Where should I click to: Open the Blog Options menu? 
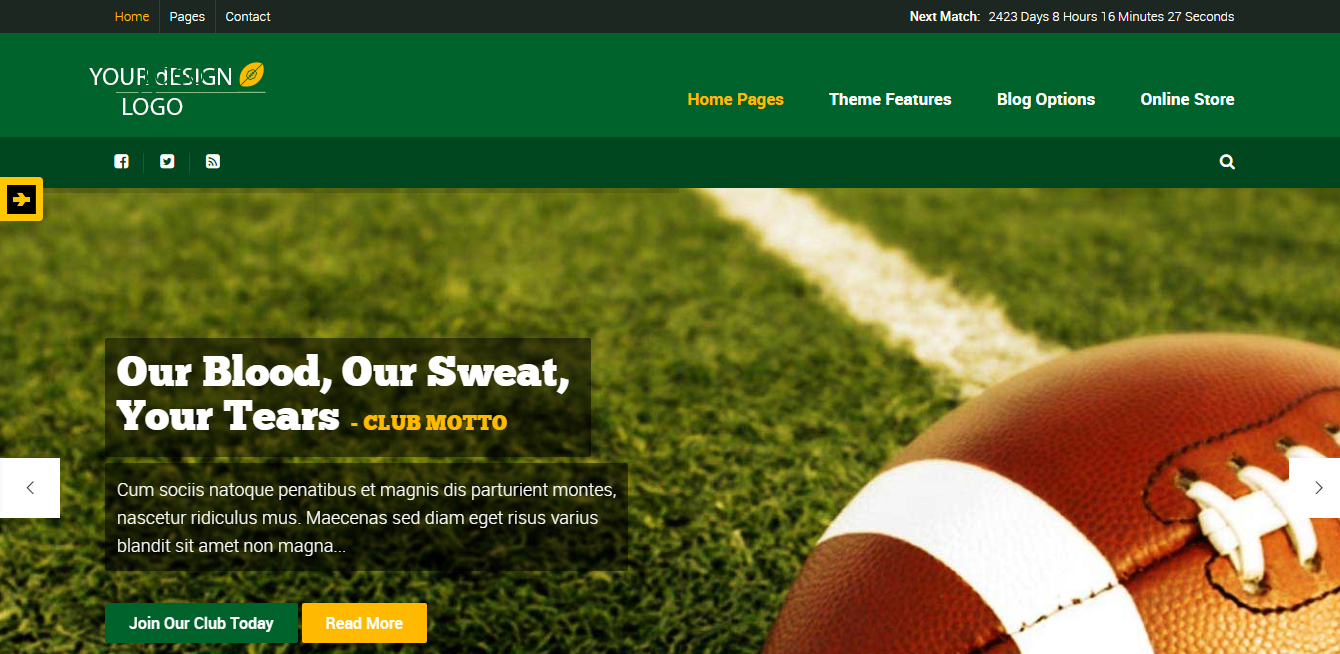(1046, 99)
